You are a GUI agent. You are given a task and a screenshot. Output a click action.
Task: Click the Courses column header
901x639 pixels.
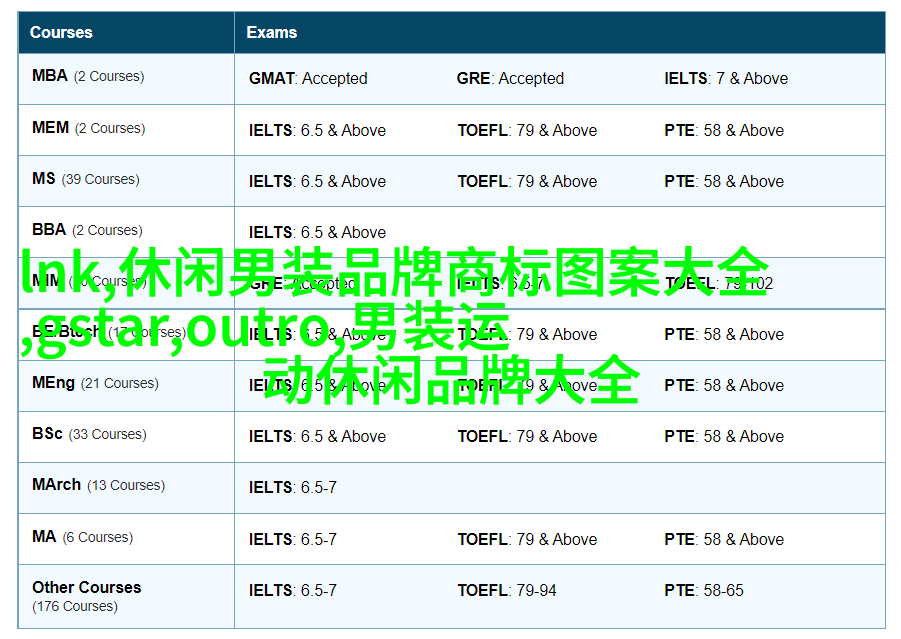click(x=126, y=33)
